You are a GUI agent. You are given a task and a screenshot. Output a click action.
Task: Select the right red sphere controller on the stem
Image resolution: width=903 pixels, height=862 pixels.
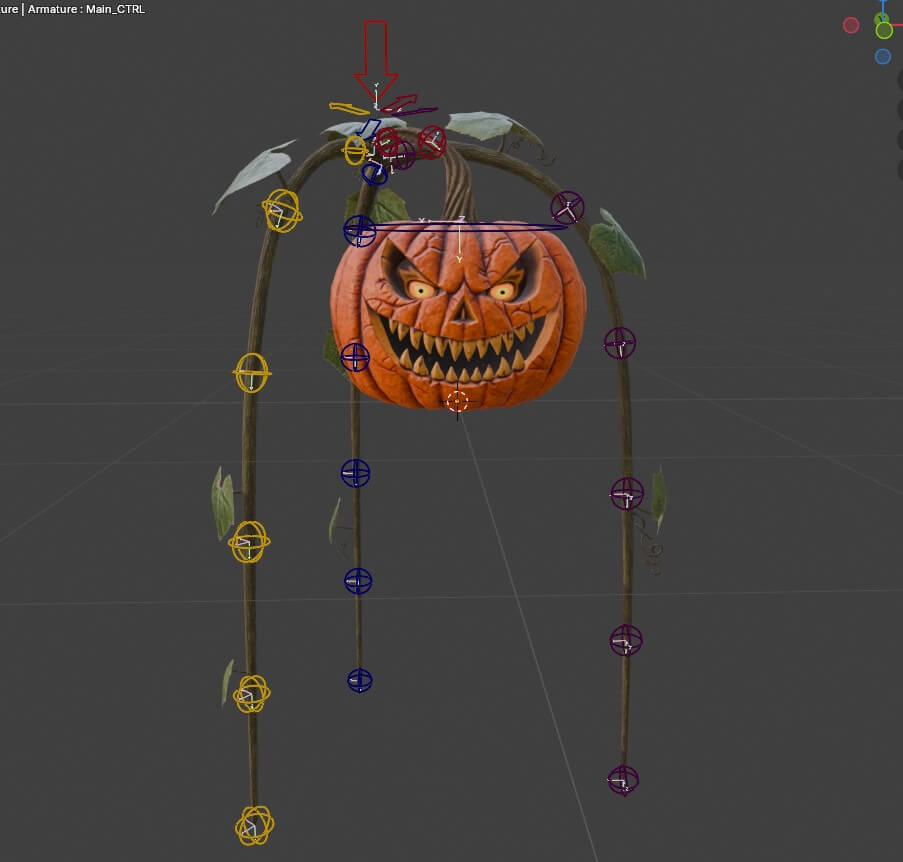coord(432,142)
